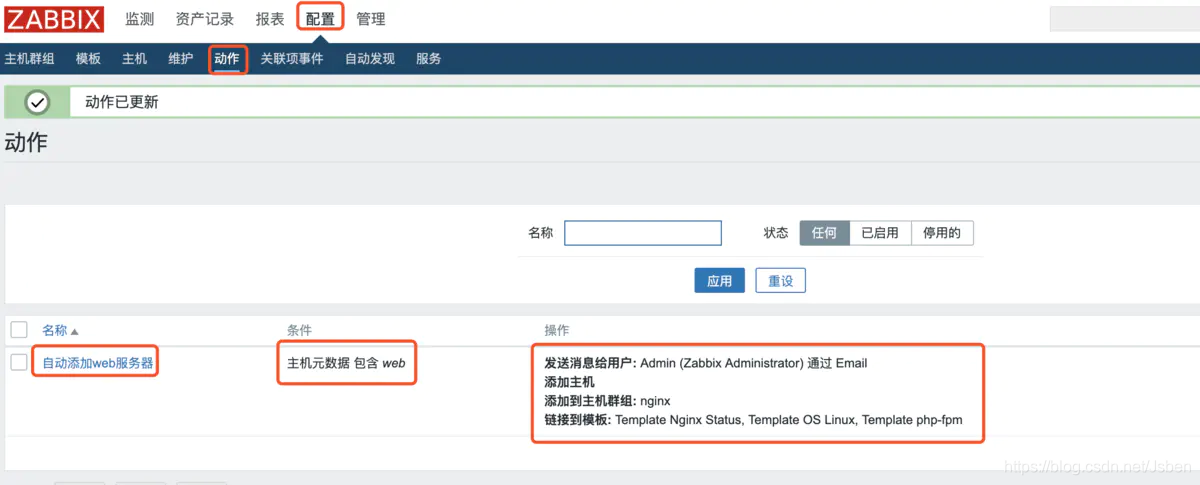
Task: Tick checkbox for 自动添加web服务器 row
Action: pos(19,362)
